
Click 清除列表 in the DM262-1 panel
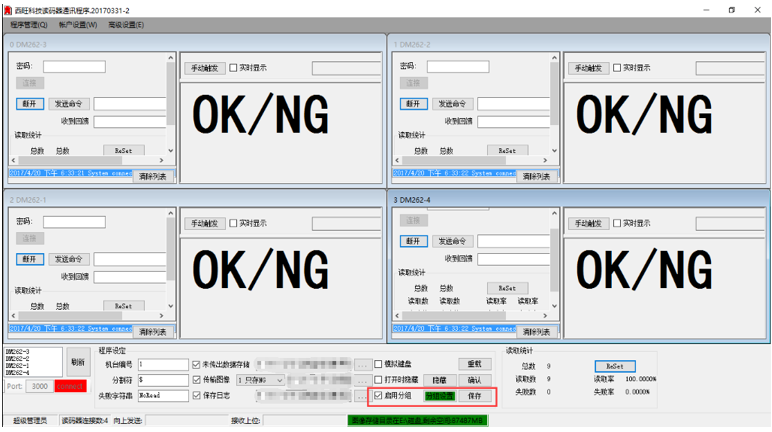[152, 331]
